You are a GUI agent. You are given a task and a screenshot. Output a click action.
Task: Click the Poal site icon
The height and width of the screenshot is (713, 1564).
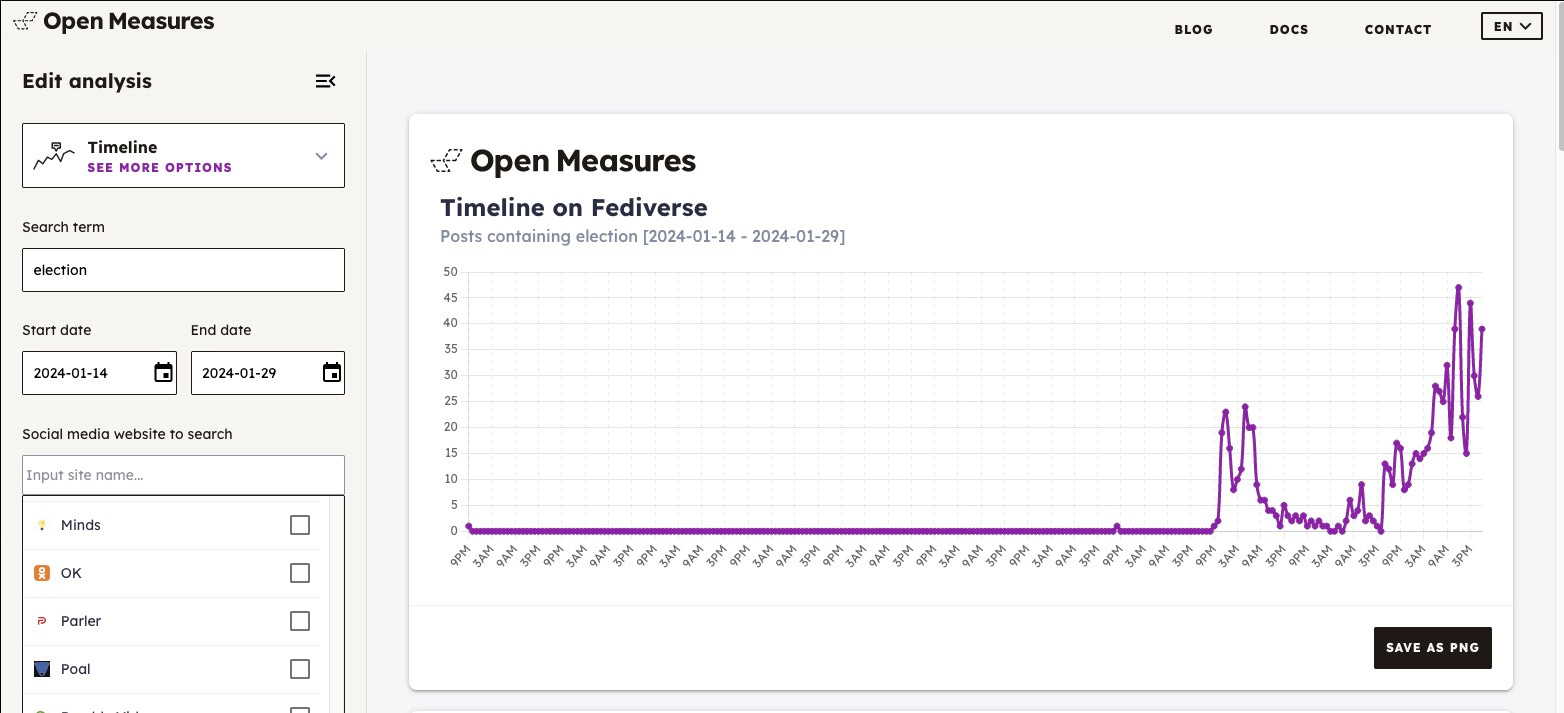42,669
